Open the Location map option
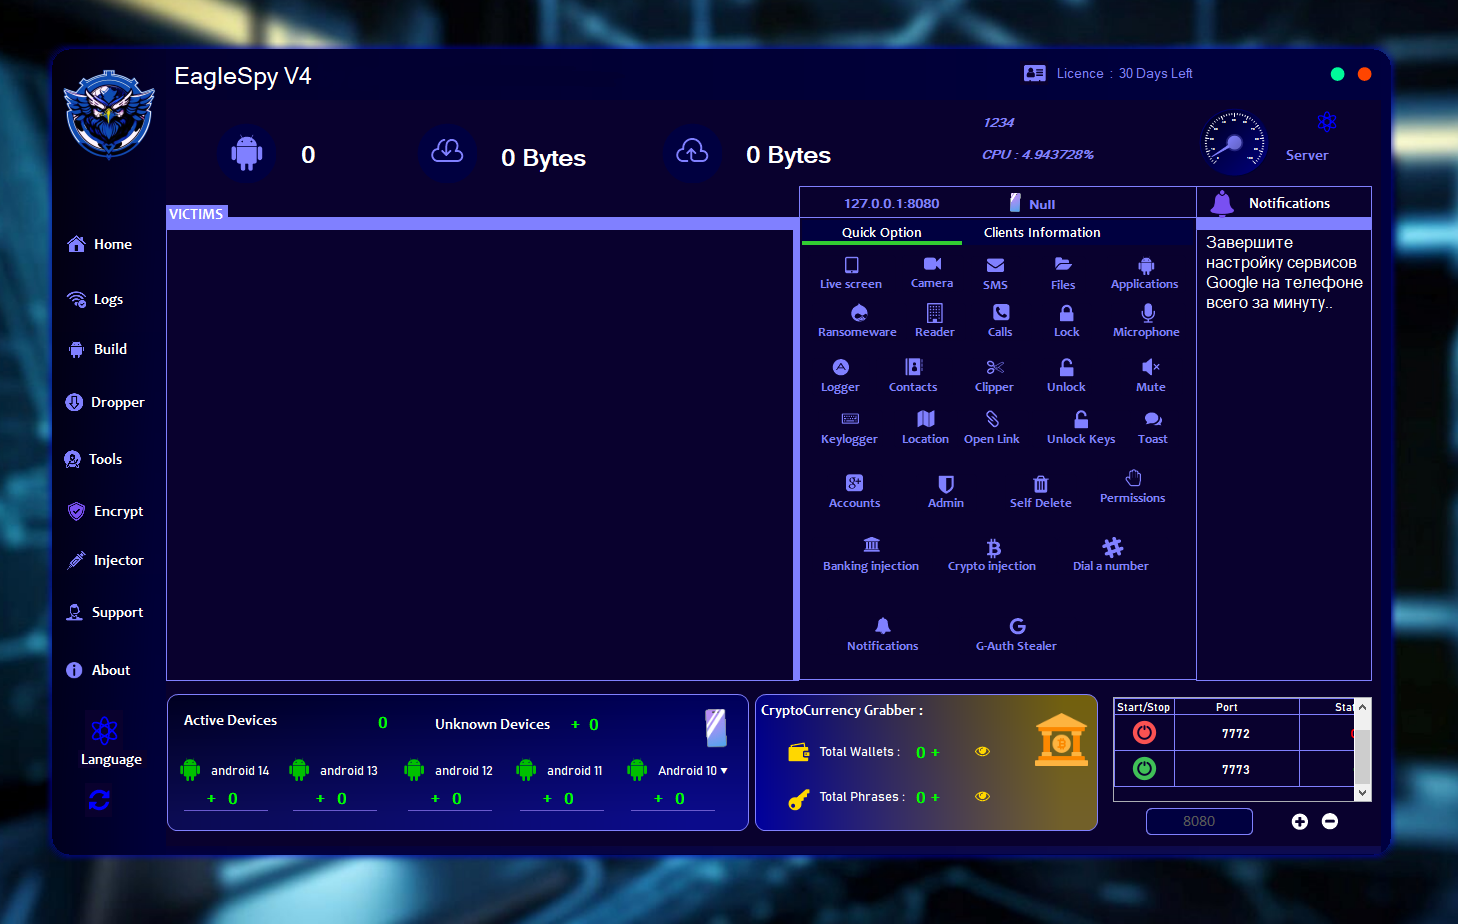The width and height of the screenshot is (1458, 924). click(x=926, y=427)
